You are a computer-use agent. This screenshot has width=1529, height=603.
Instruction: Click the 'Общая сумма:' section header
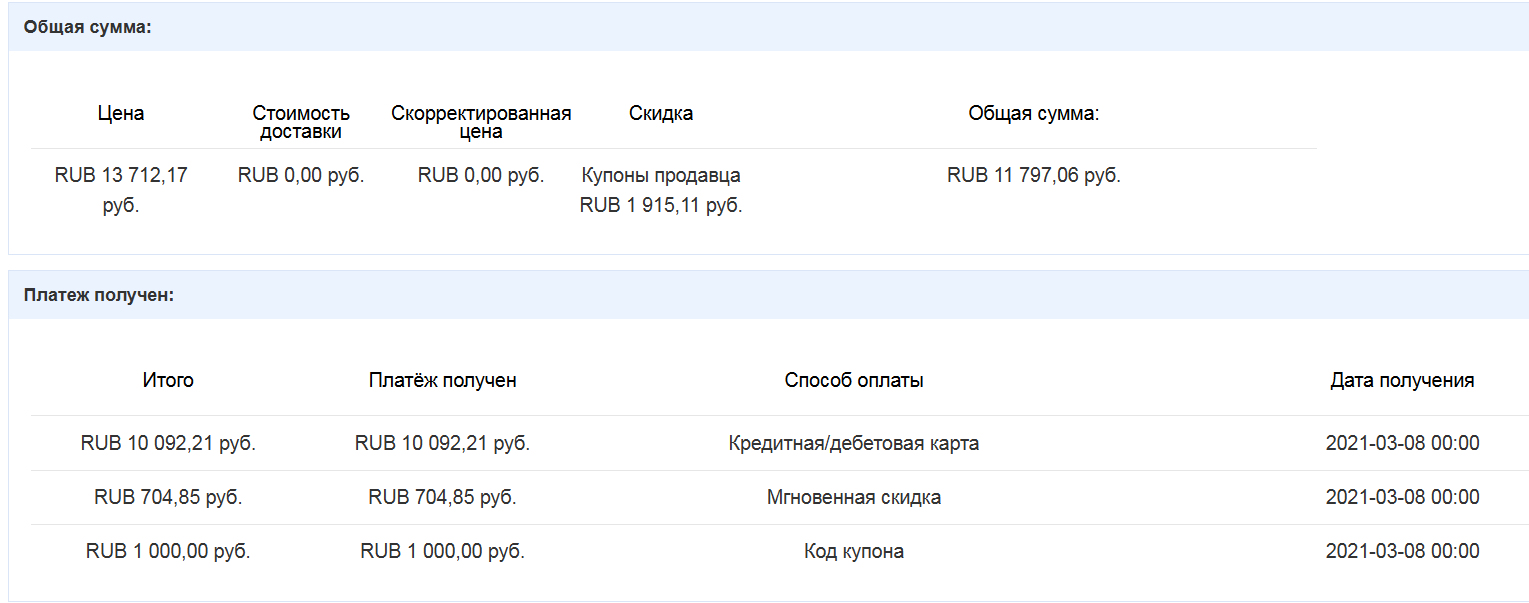tap(87, 27)
